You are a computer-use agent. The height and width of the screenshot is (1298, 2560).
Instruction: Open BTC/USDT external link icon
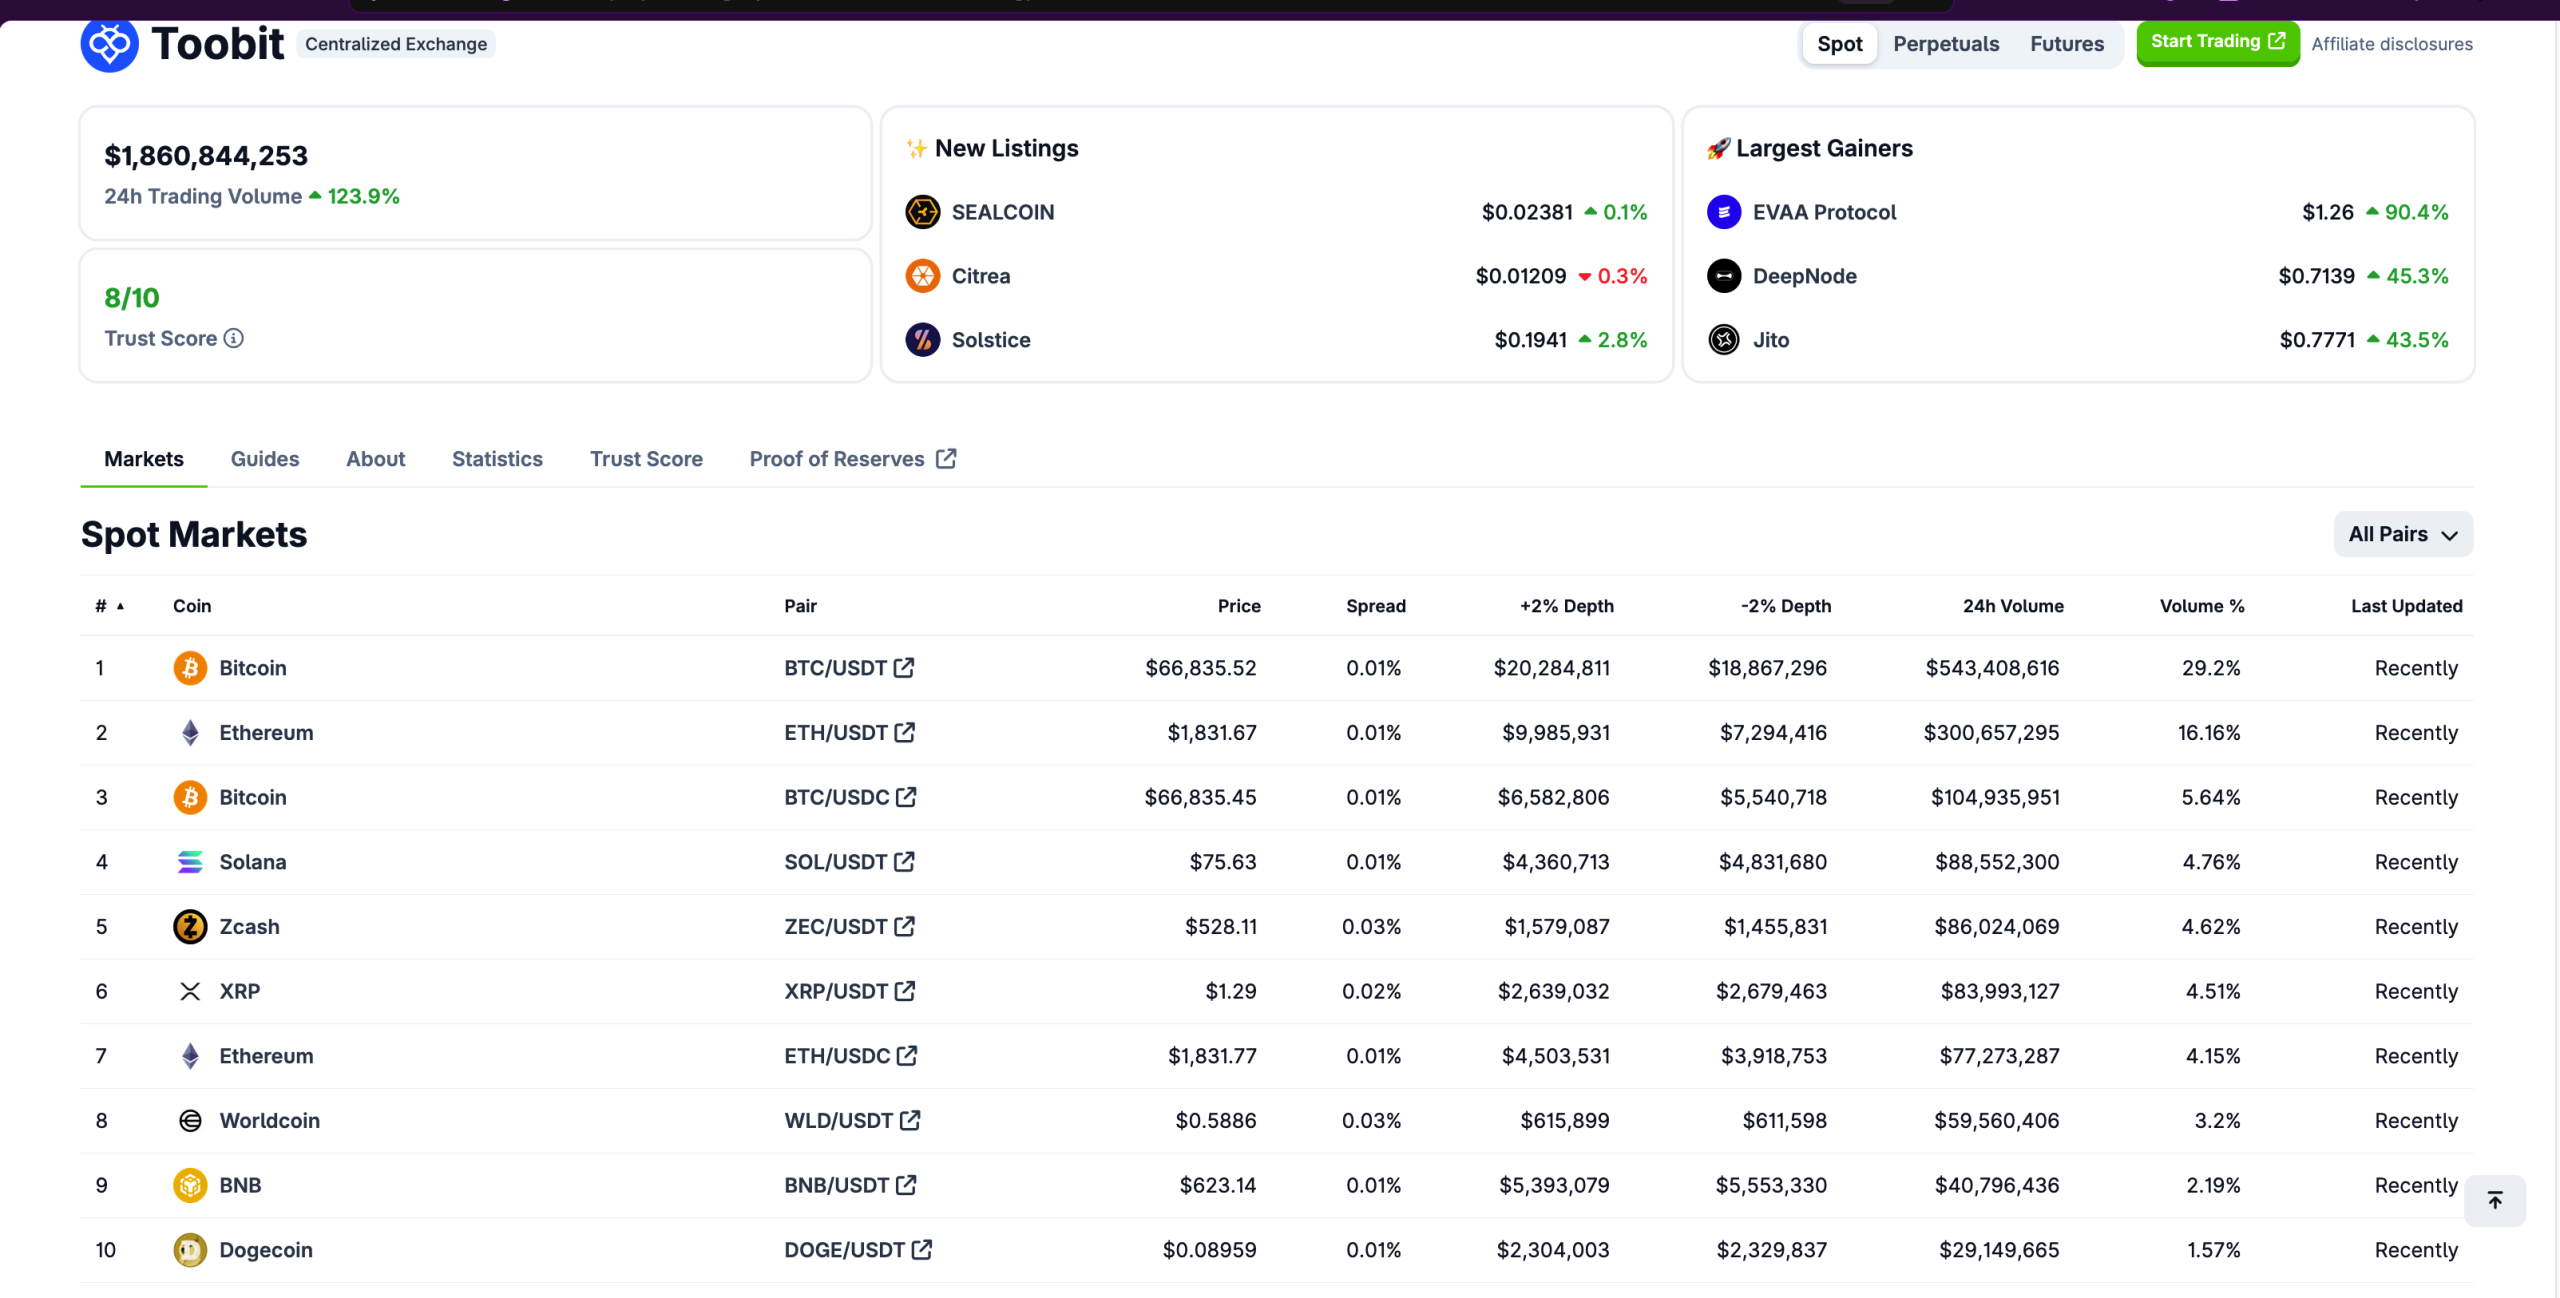click(x=904, y=667)
